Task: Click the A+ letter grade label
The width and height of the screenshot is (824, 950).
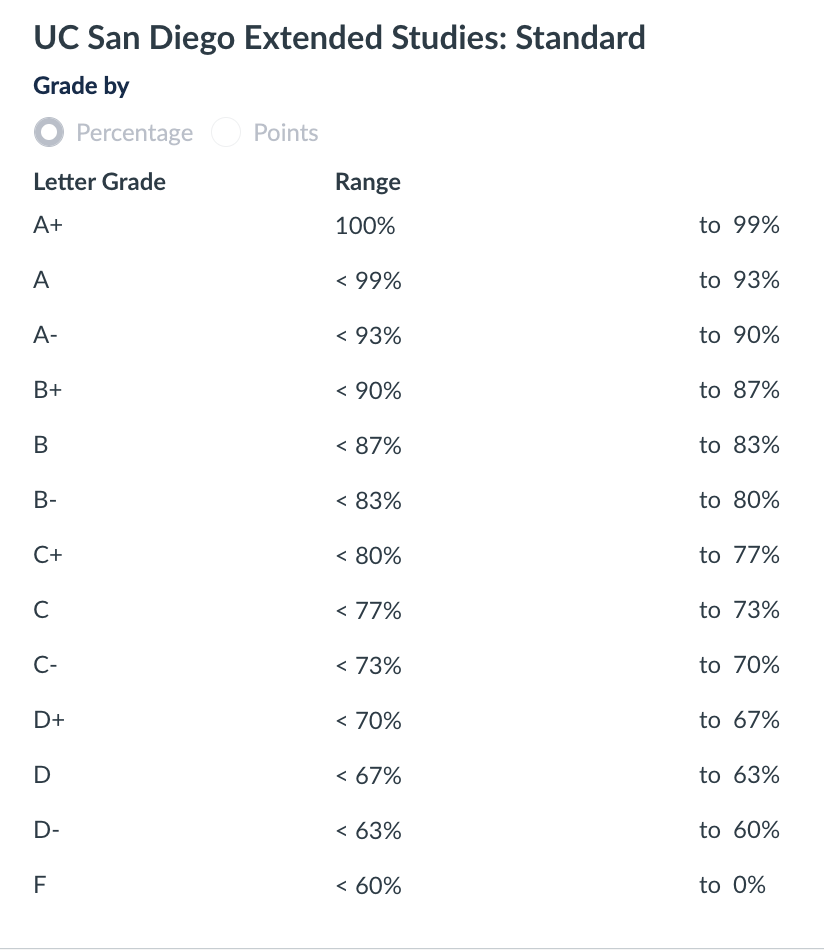Action: 48,225
